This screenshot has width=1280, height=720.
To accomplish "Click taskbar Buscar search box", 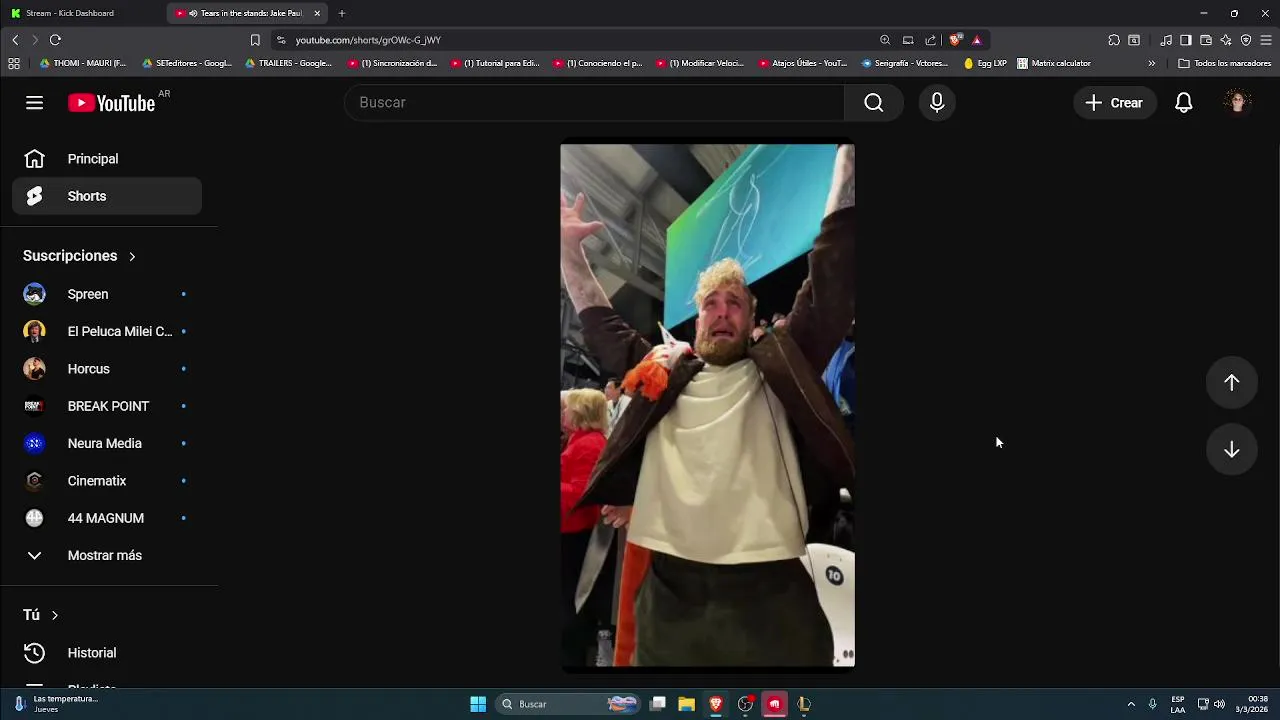I will pos(567,704).
